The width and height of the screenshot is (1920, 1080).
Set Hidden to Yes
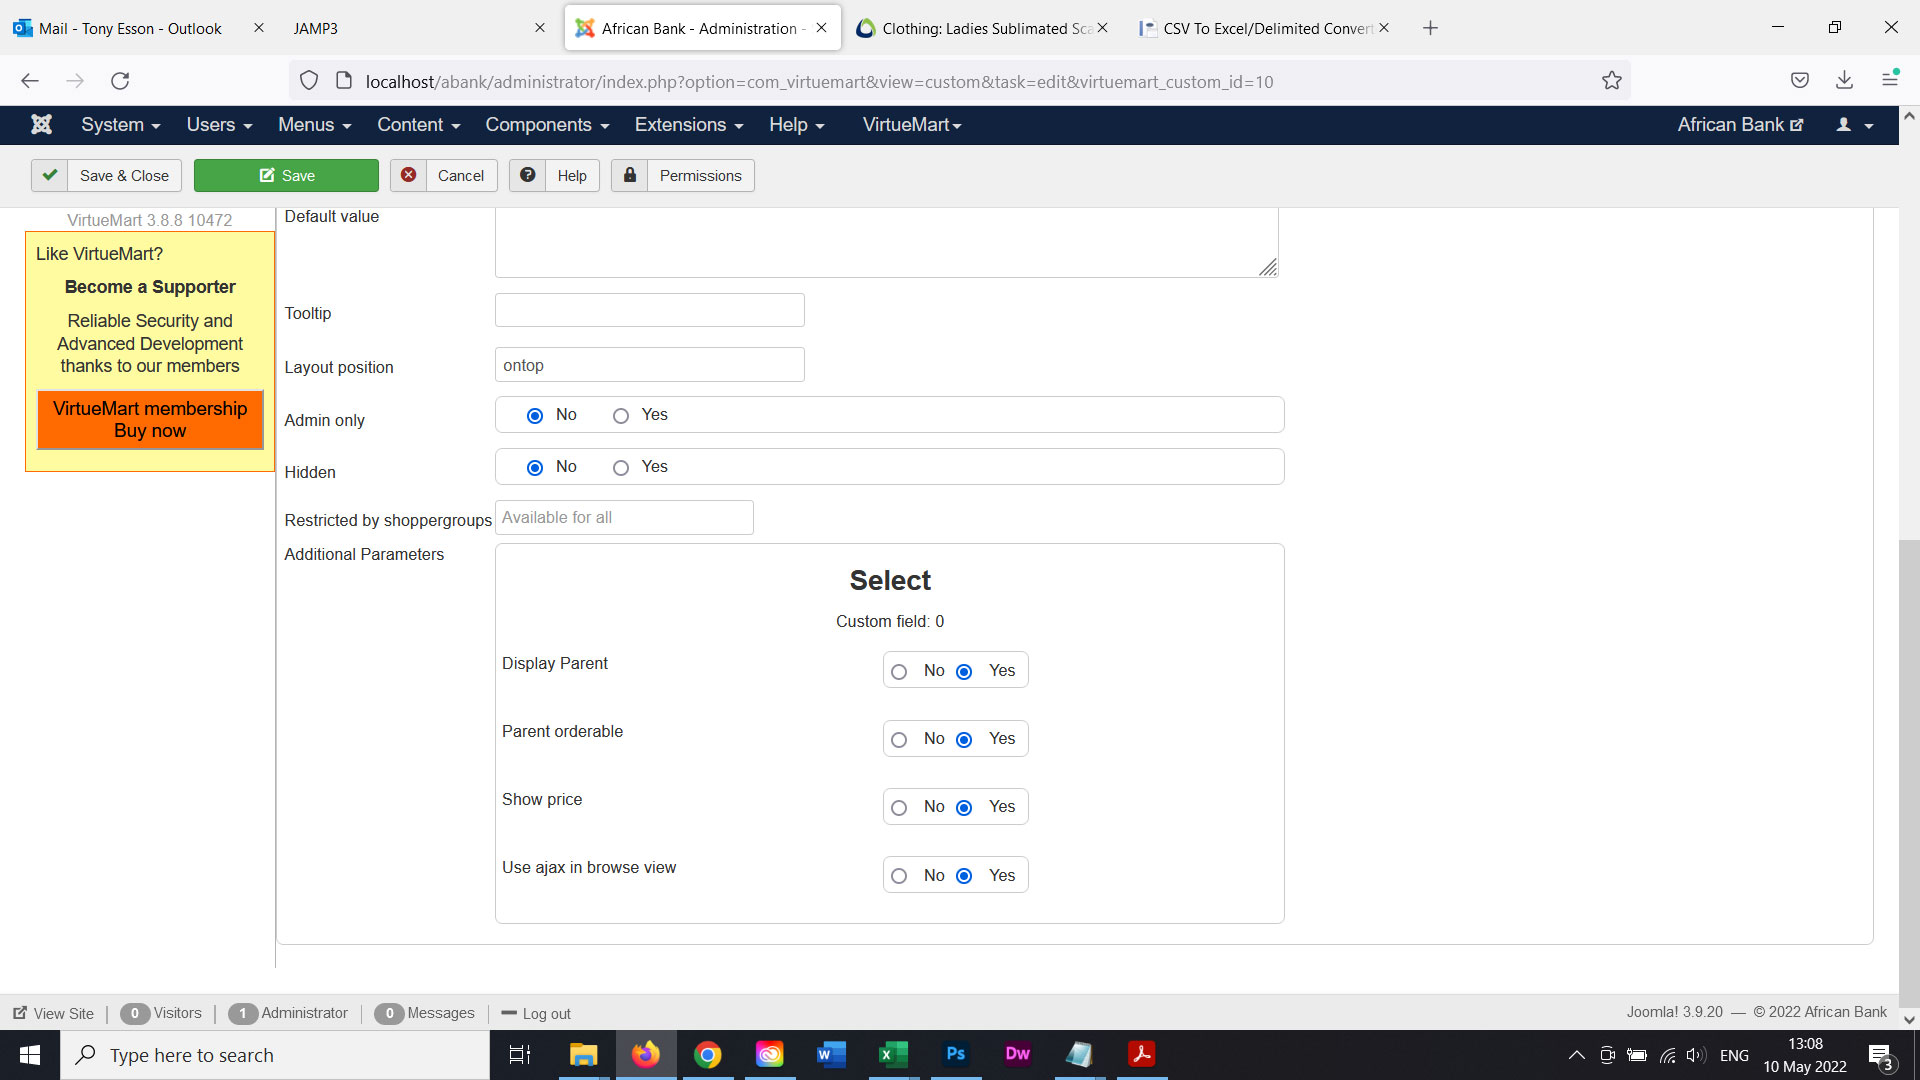[621, 468]
